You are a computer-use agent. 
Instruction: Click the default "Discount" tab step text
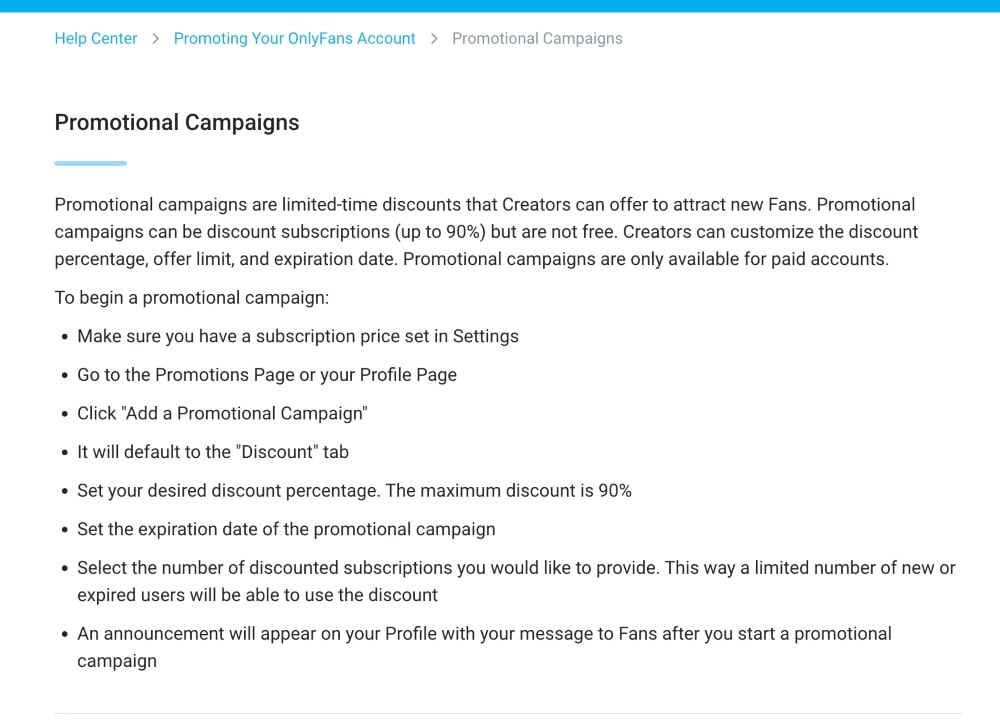[213, 452]
